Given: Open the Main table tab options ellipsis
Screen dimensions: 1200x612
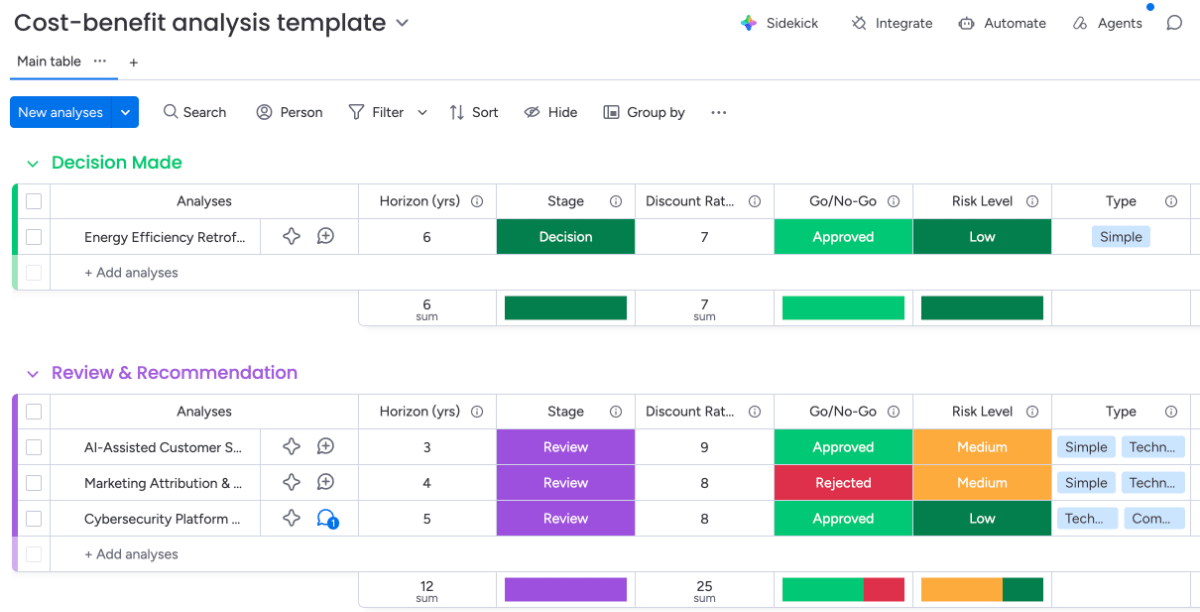Looking at the screenshot, I should tap(100, 61).
